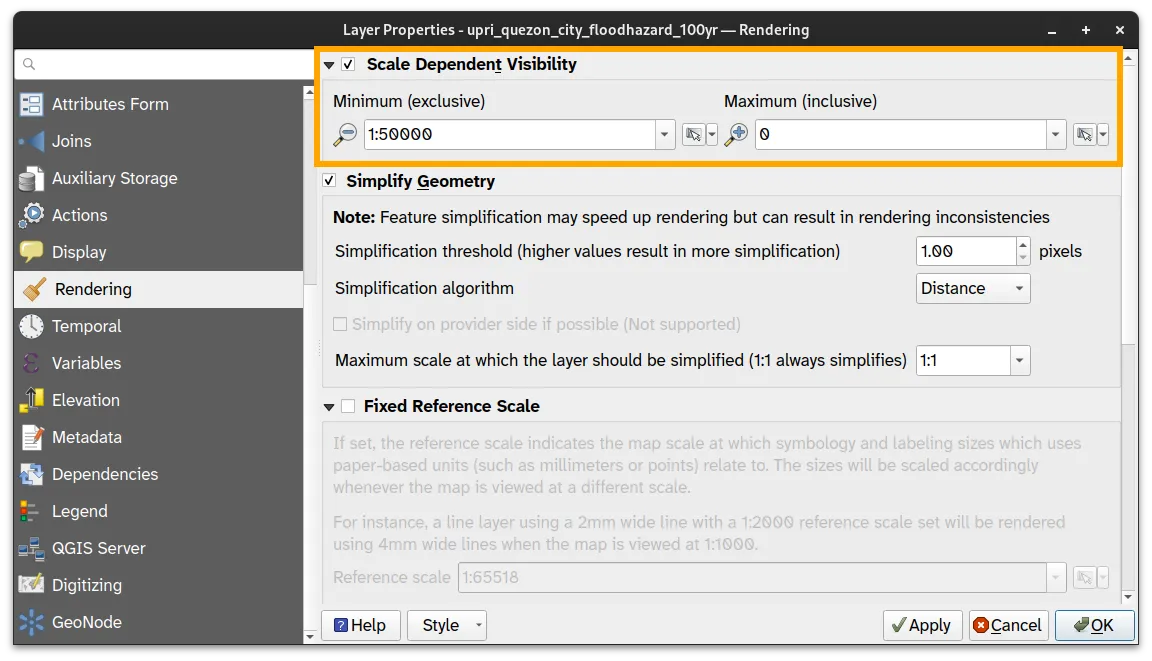The width and height of the screenshot is (1152, 661).
Task: Open the Elevation settings page
Action: click(x=86, y=400)
